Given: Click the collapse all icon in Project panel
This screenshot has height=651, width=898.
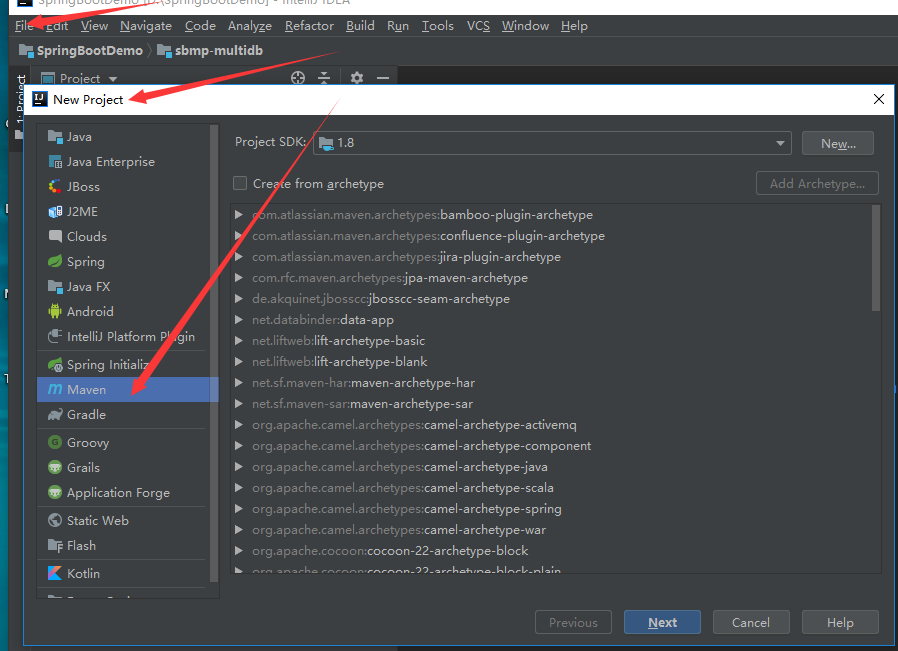Looking at the screenshot, I should 324,78.
